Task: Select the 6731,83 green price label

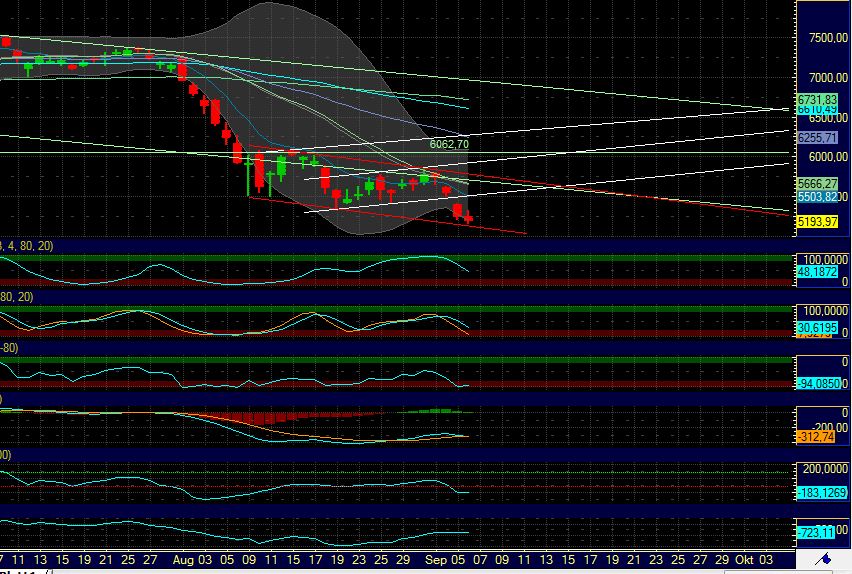Action: pyautogui.click(x=816, y=99)
